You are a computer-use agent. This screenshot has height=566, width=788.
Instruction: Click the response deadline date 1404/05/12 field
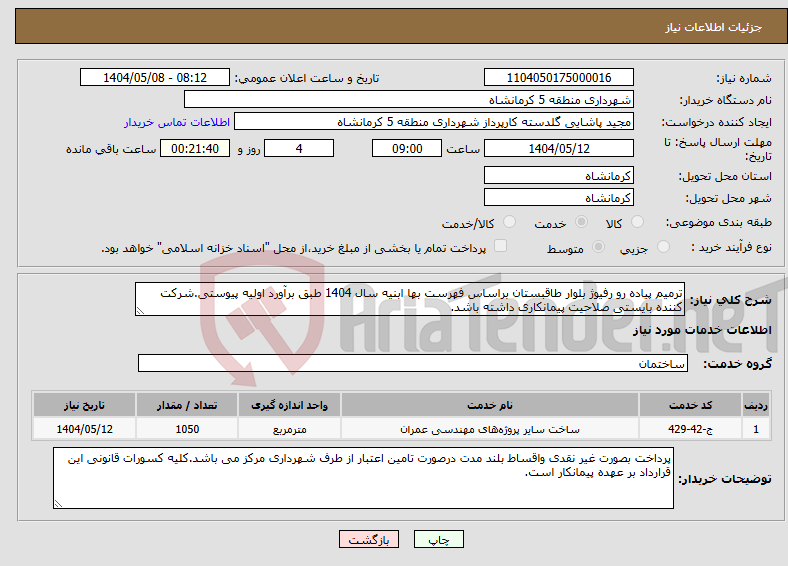(x=559, y=148)
